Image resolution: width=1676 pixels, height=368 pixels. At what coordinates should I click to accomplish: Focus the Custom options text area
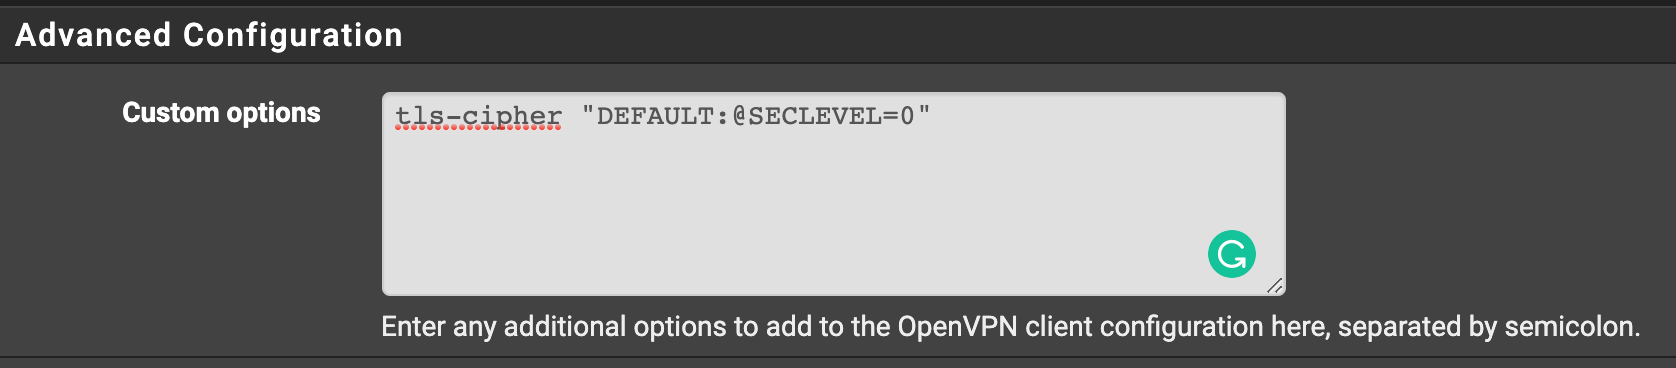[833, 194]
